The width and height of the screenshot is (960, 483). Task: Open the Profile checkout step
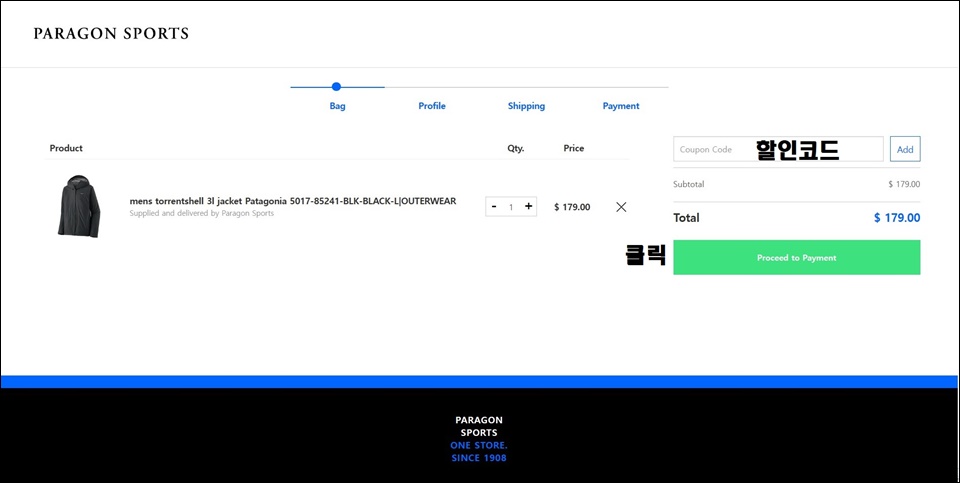[432, 106]
